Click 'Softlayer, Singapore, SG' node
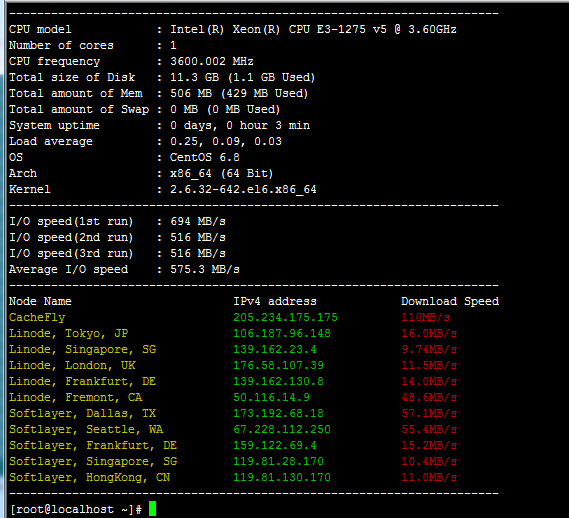The image size is (569, 518). tap(93, 461)
